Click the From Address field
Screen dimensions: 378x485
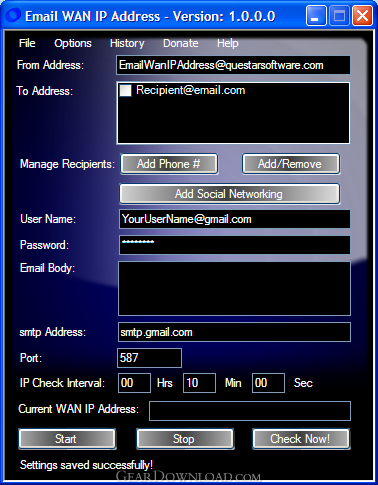[233, 65]
